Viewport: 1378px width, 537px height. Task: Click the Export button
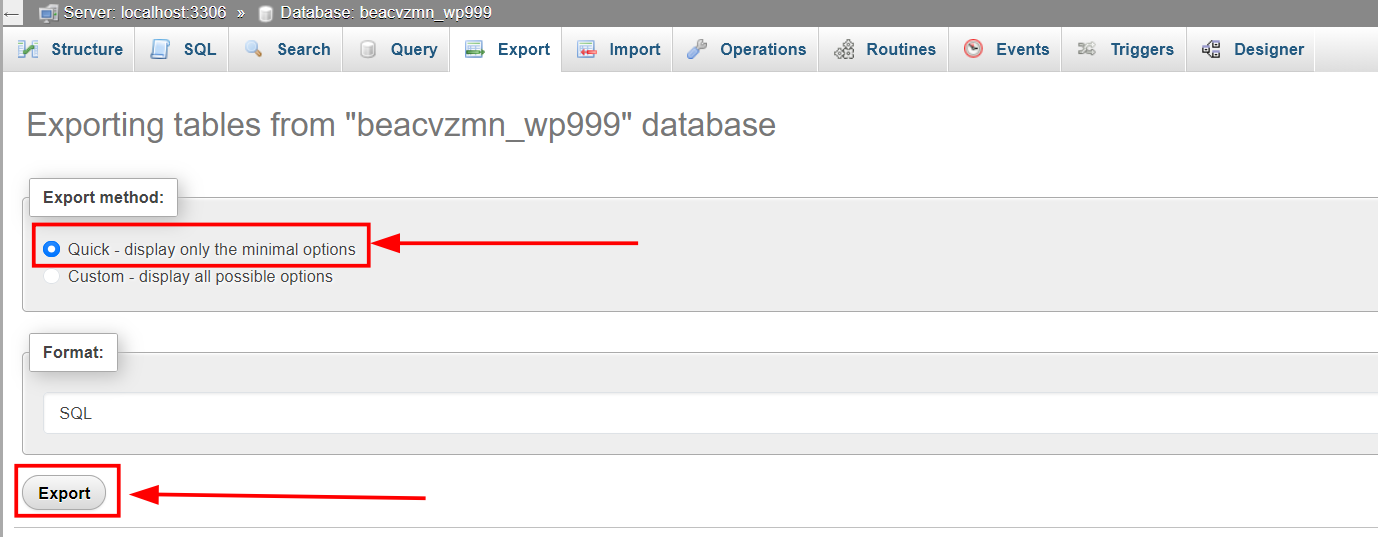pos(64,493)
